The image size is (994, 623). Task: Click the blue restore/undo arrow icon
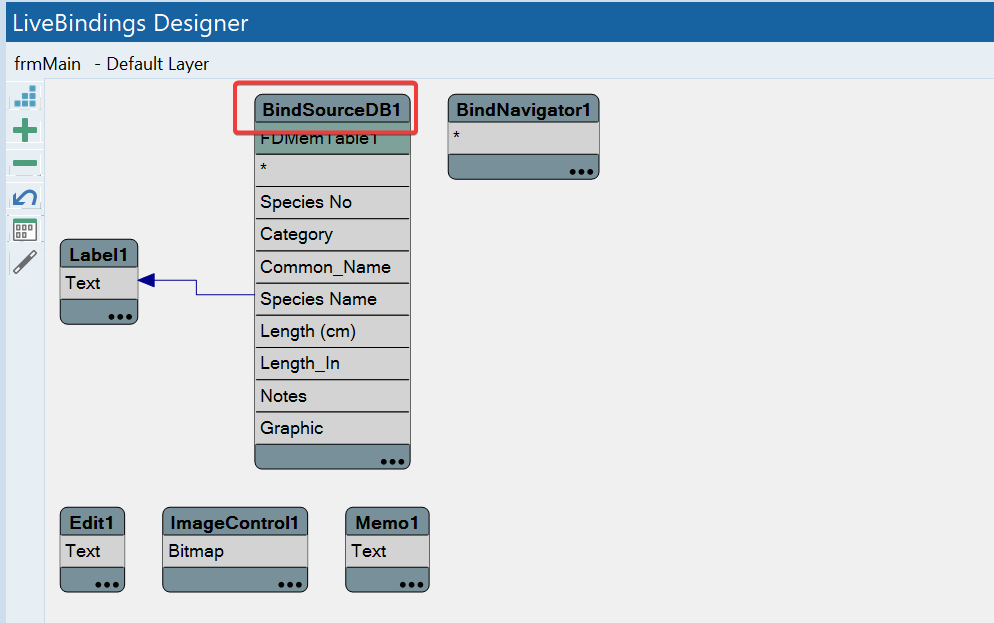click(x=25, y=197)
